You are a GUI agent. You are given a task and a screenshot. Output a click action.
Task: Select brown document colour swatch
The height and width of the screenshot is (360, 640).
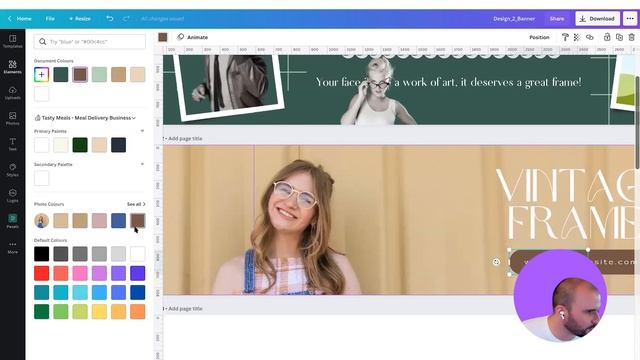point(80,74)
